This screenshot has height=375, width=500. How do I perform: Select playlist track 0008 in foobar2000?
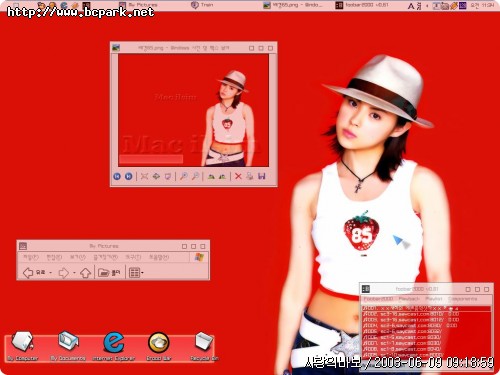point(427,349)
